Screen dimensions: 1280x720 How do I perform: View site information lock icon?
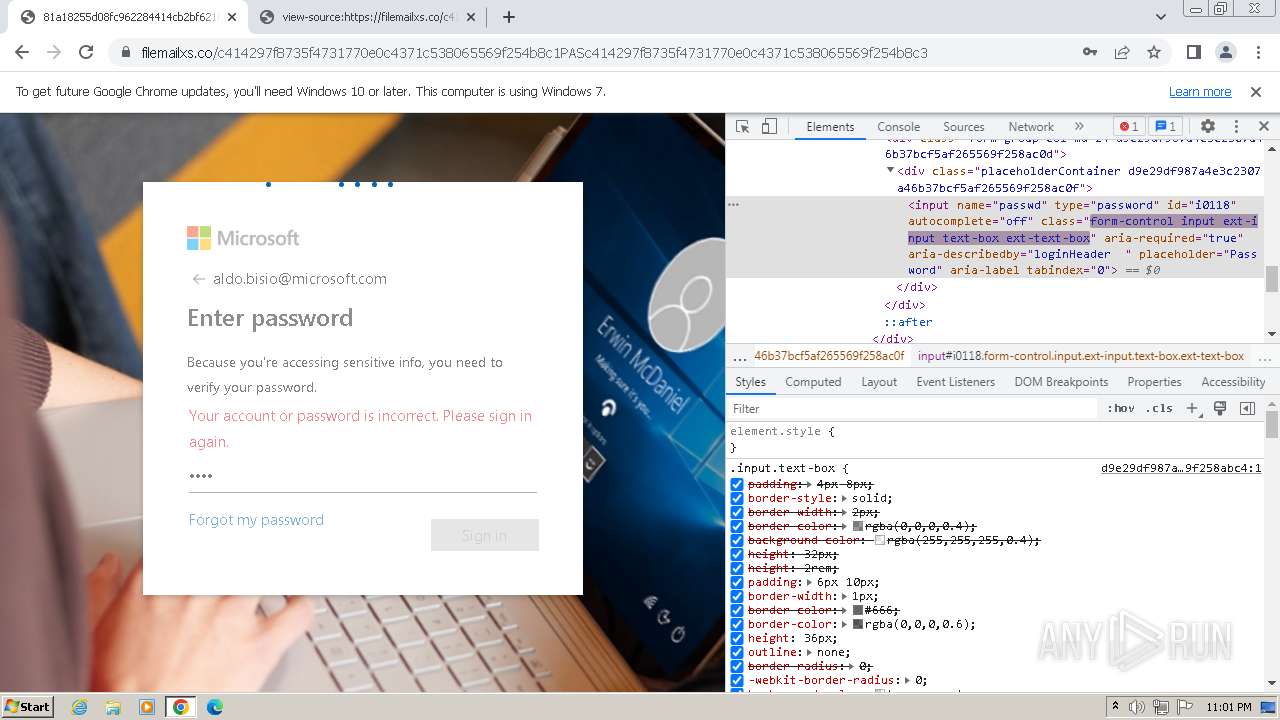[126, 53]
